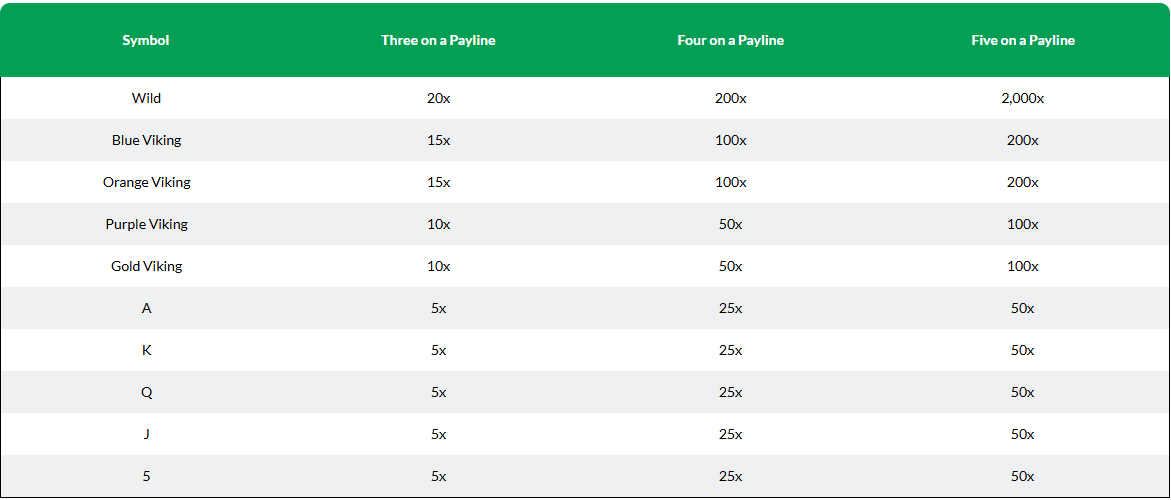Select Blue Viking's 100x four-payline value
Viewport: 1171px width, 500px height.
pyautogui.click(x=730, y=140)
